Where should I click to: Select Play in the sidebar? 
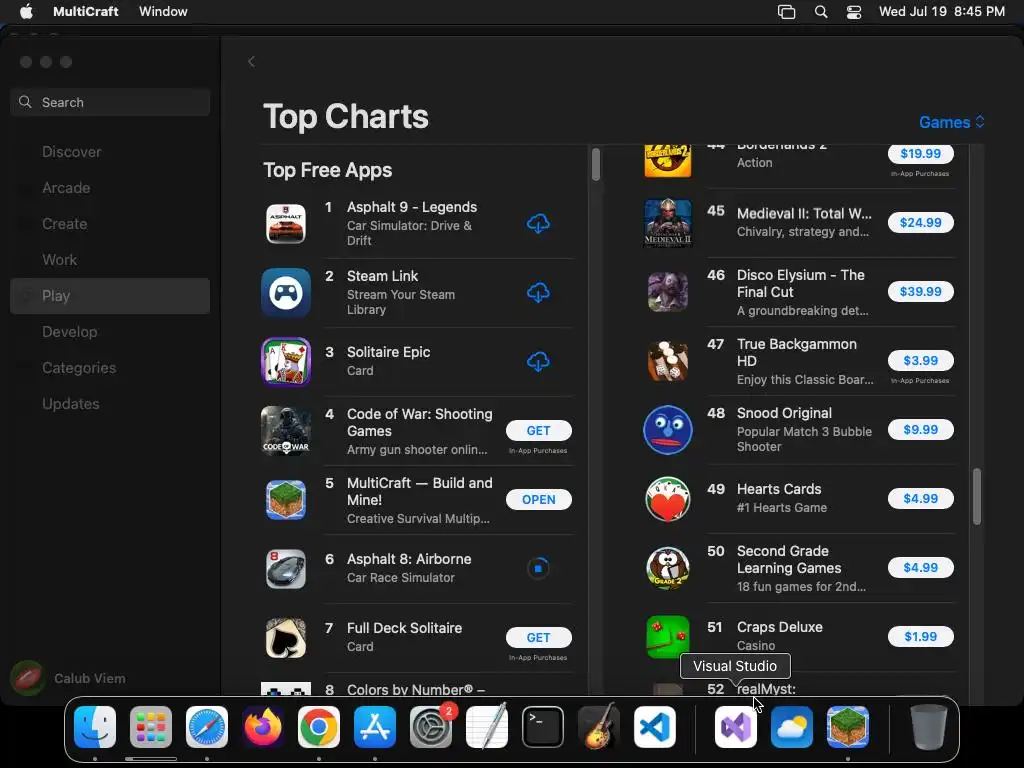(x=110, y=296)
